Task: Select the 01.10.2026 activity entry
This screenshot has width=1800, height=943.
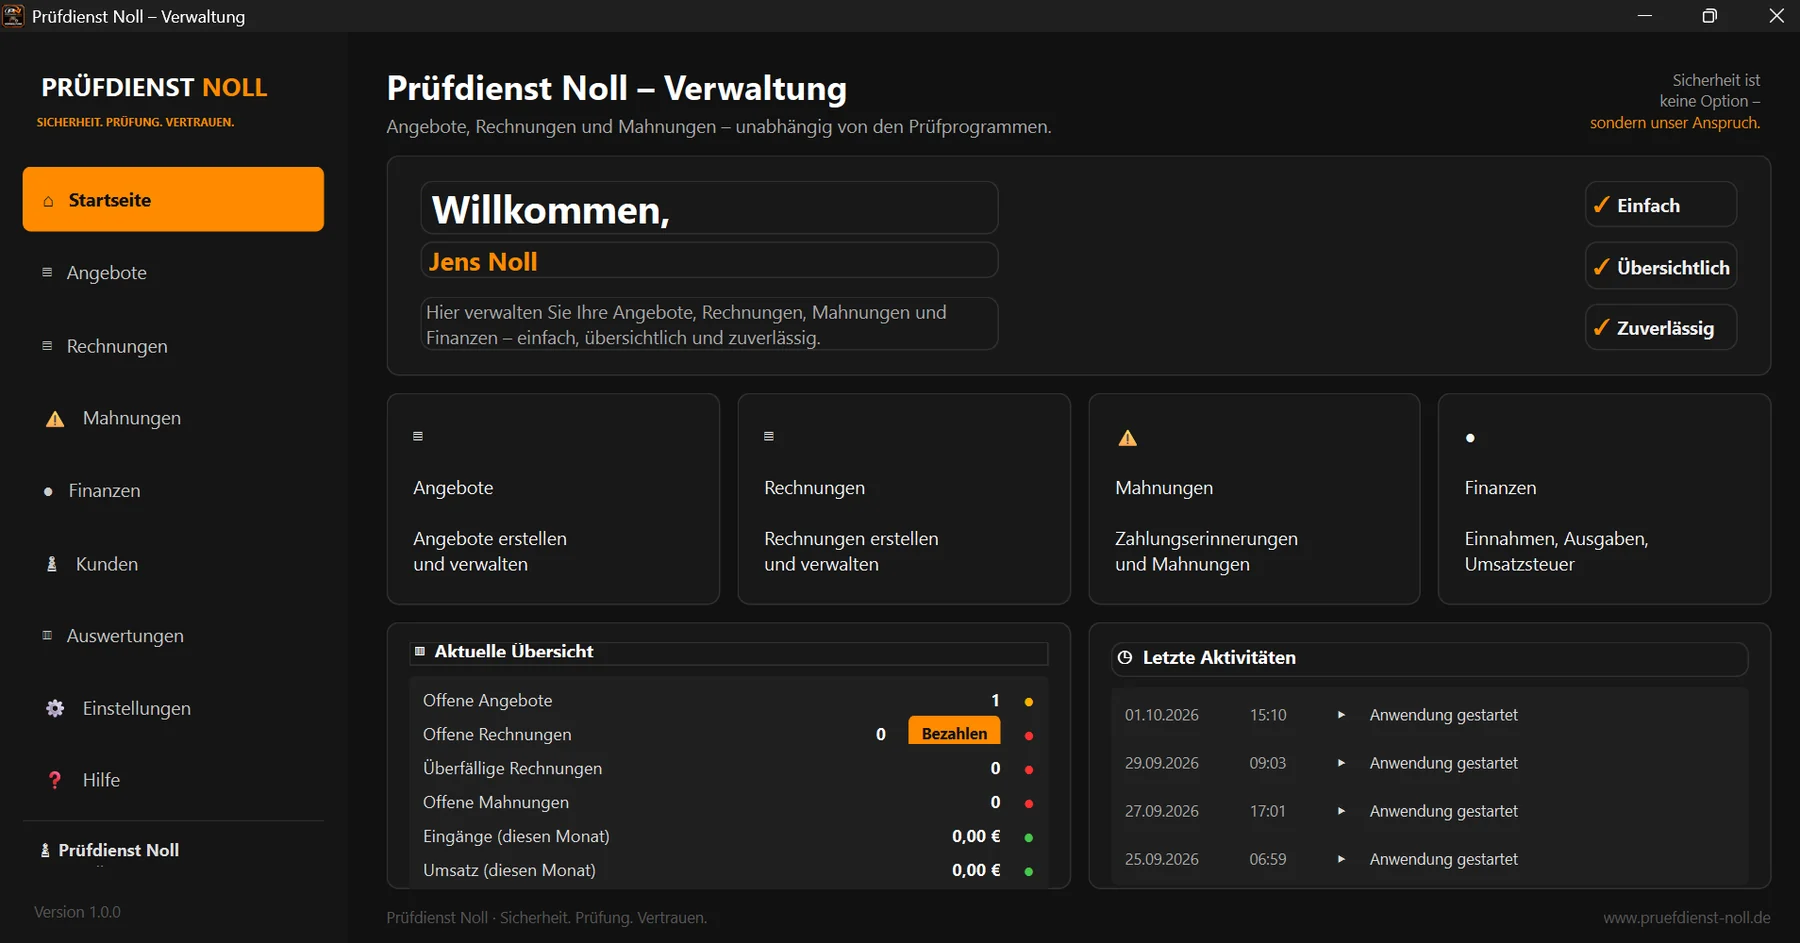Action: 1430,715
